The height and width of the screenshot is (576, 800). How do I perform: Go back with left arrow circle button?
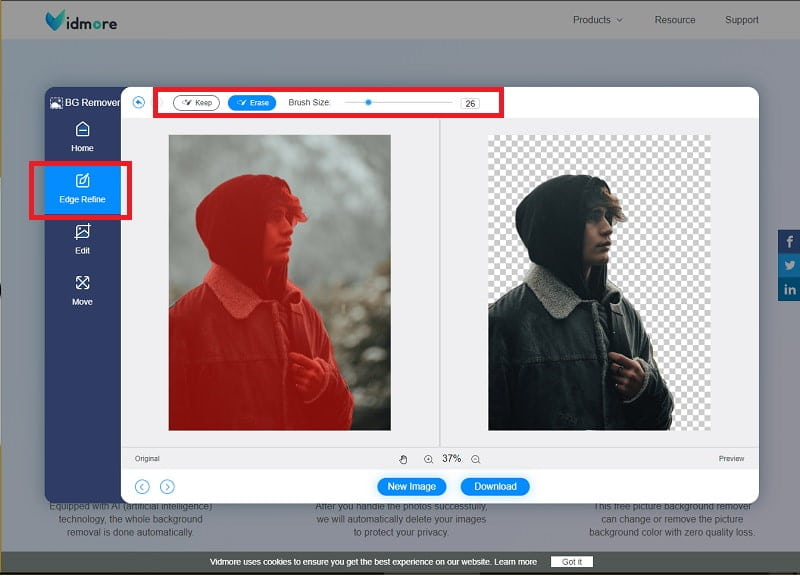[x=142, y=487]
